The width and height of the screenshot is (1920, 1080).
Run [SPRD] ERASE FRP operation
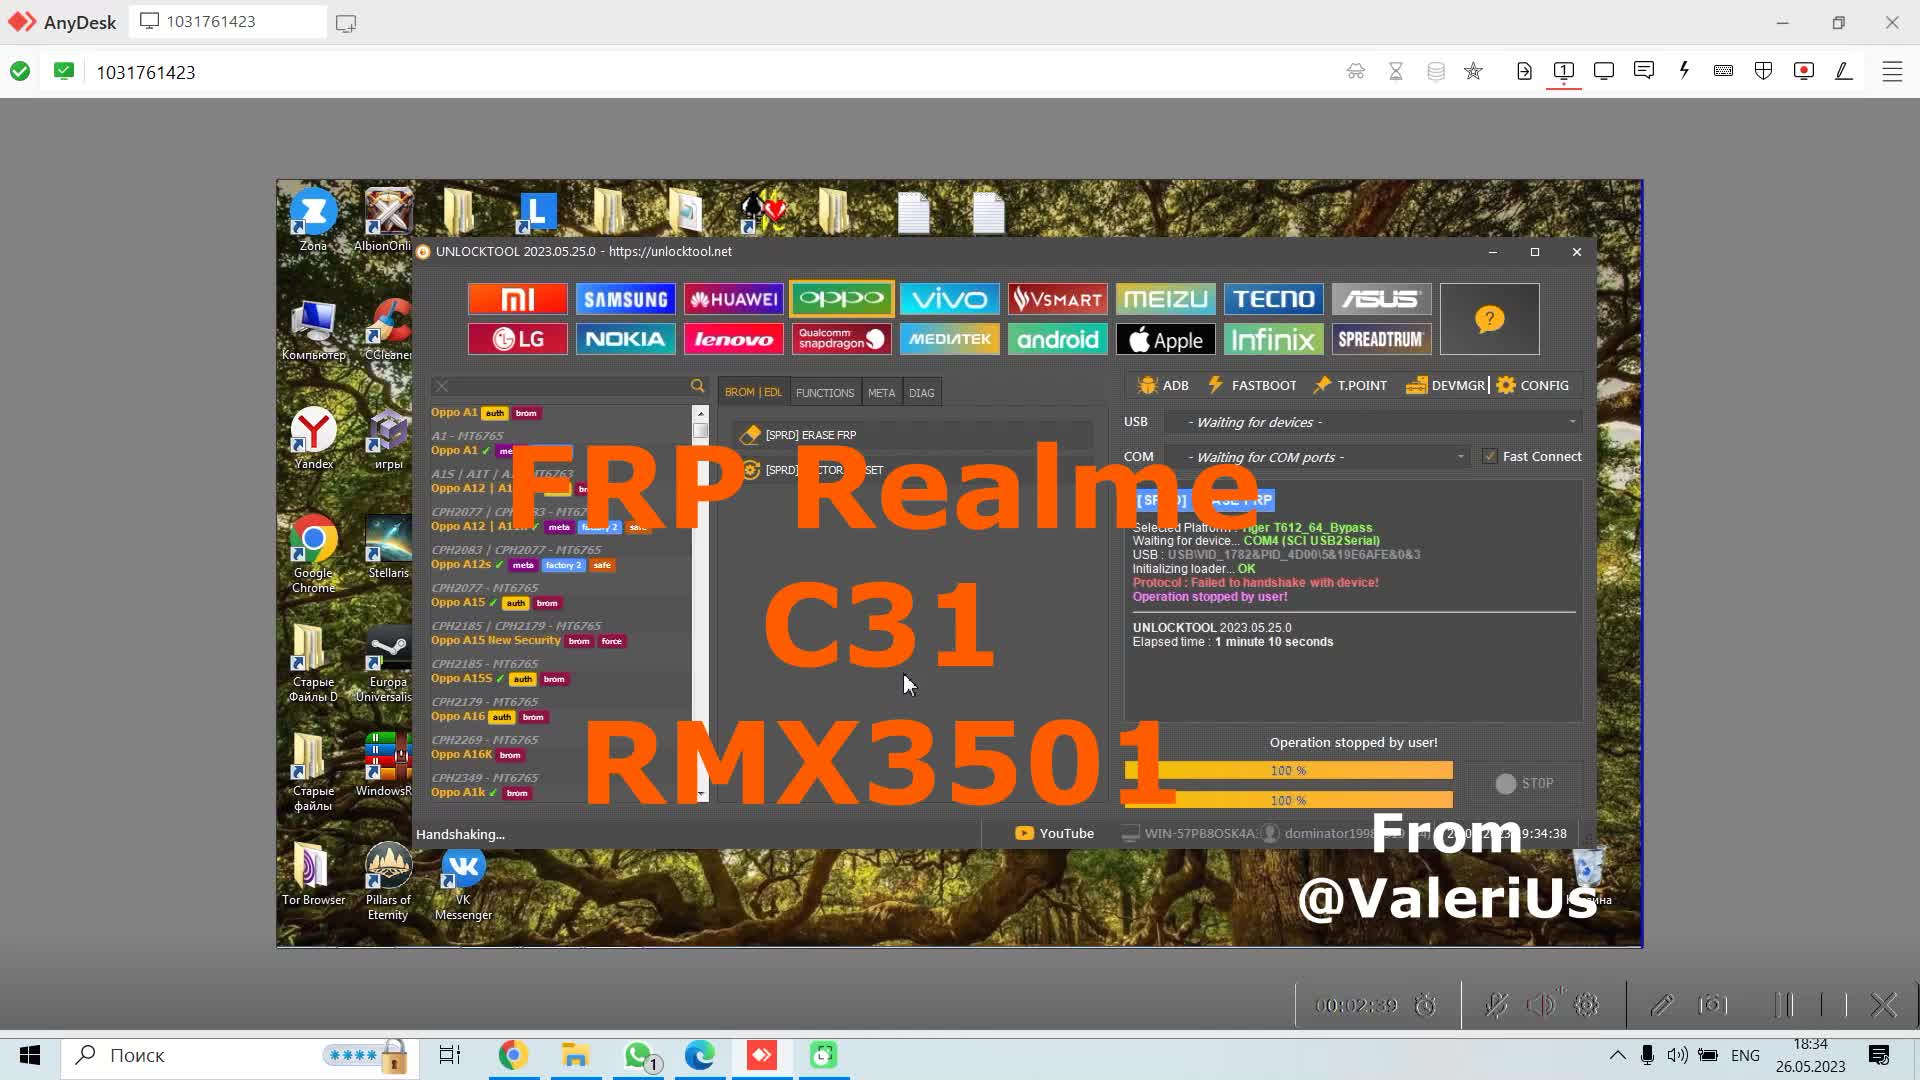(913, 435)
